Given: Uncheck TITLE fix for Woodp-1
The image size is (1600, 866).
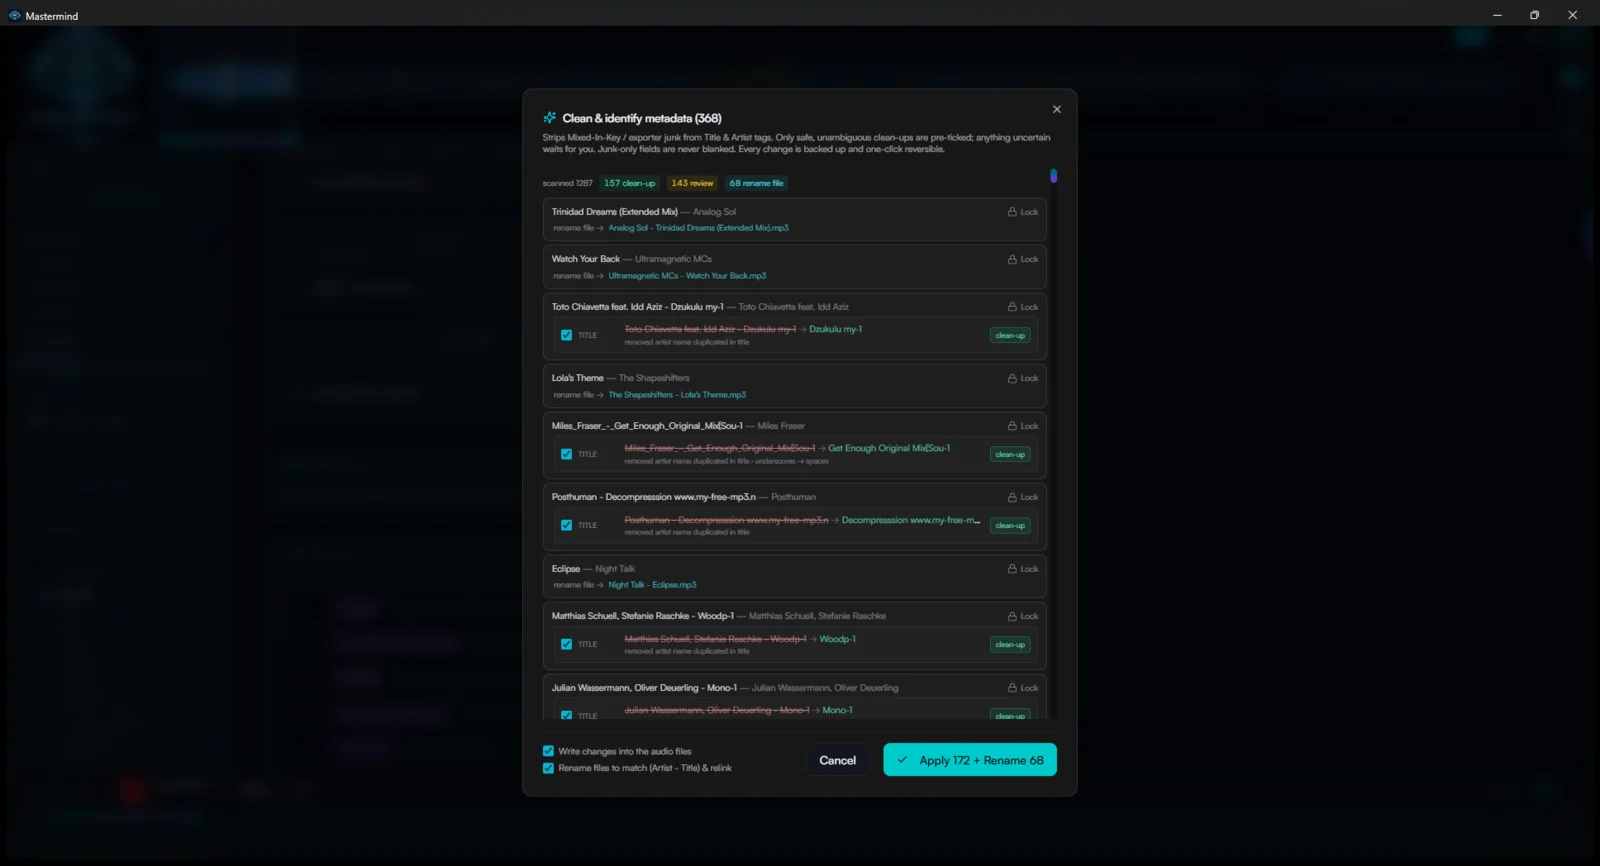Looking at the screenshot, I should (567, 644).
